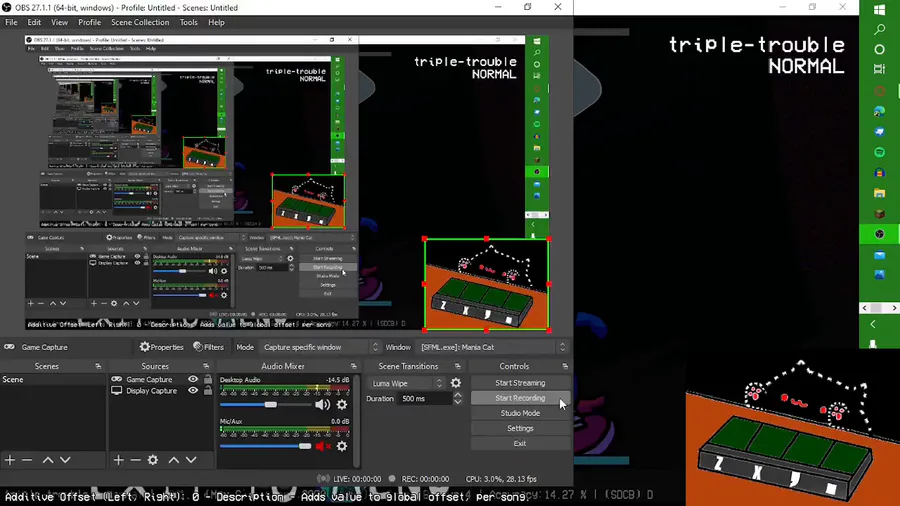900x506 pixels.
Task: Open source properties gear in Sources toolbar
Action: [153, 460]
